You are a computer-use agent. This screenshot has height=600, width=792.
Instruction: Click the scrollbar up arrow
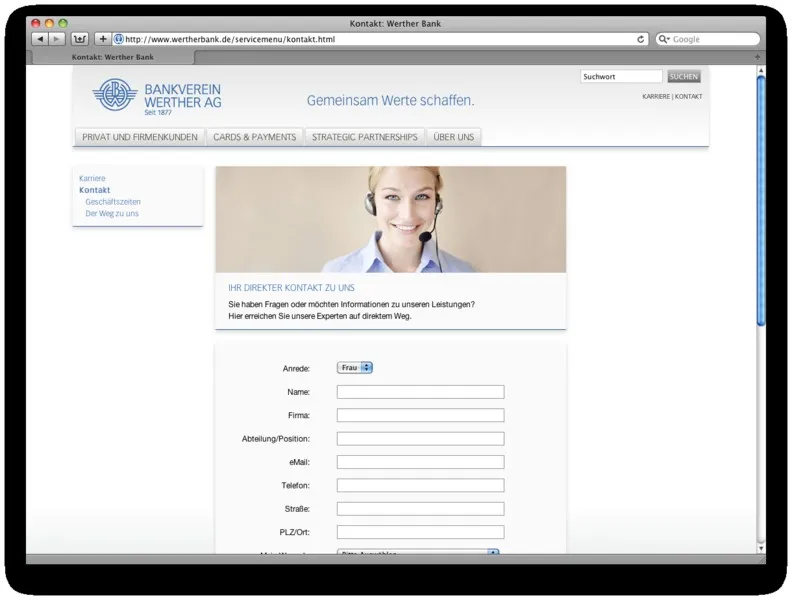point(761,70)
